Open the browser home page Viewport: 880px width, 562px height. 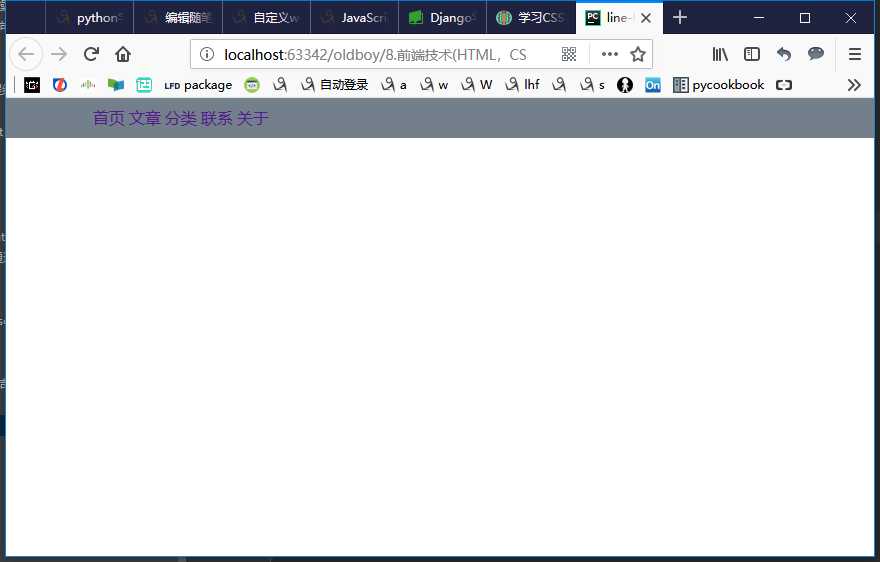[x=123, y=54]
